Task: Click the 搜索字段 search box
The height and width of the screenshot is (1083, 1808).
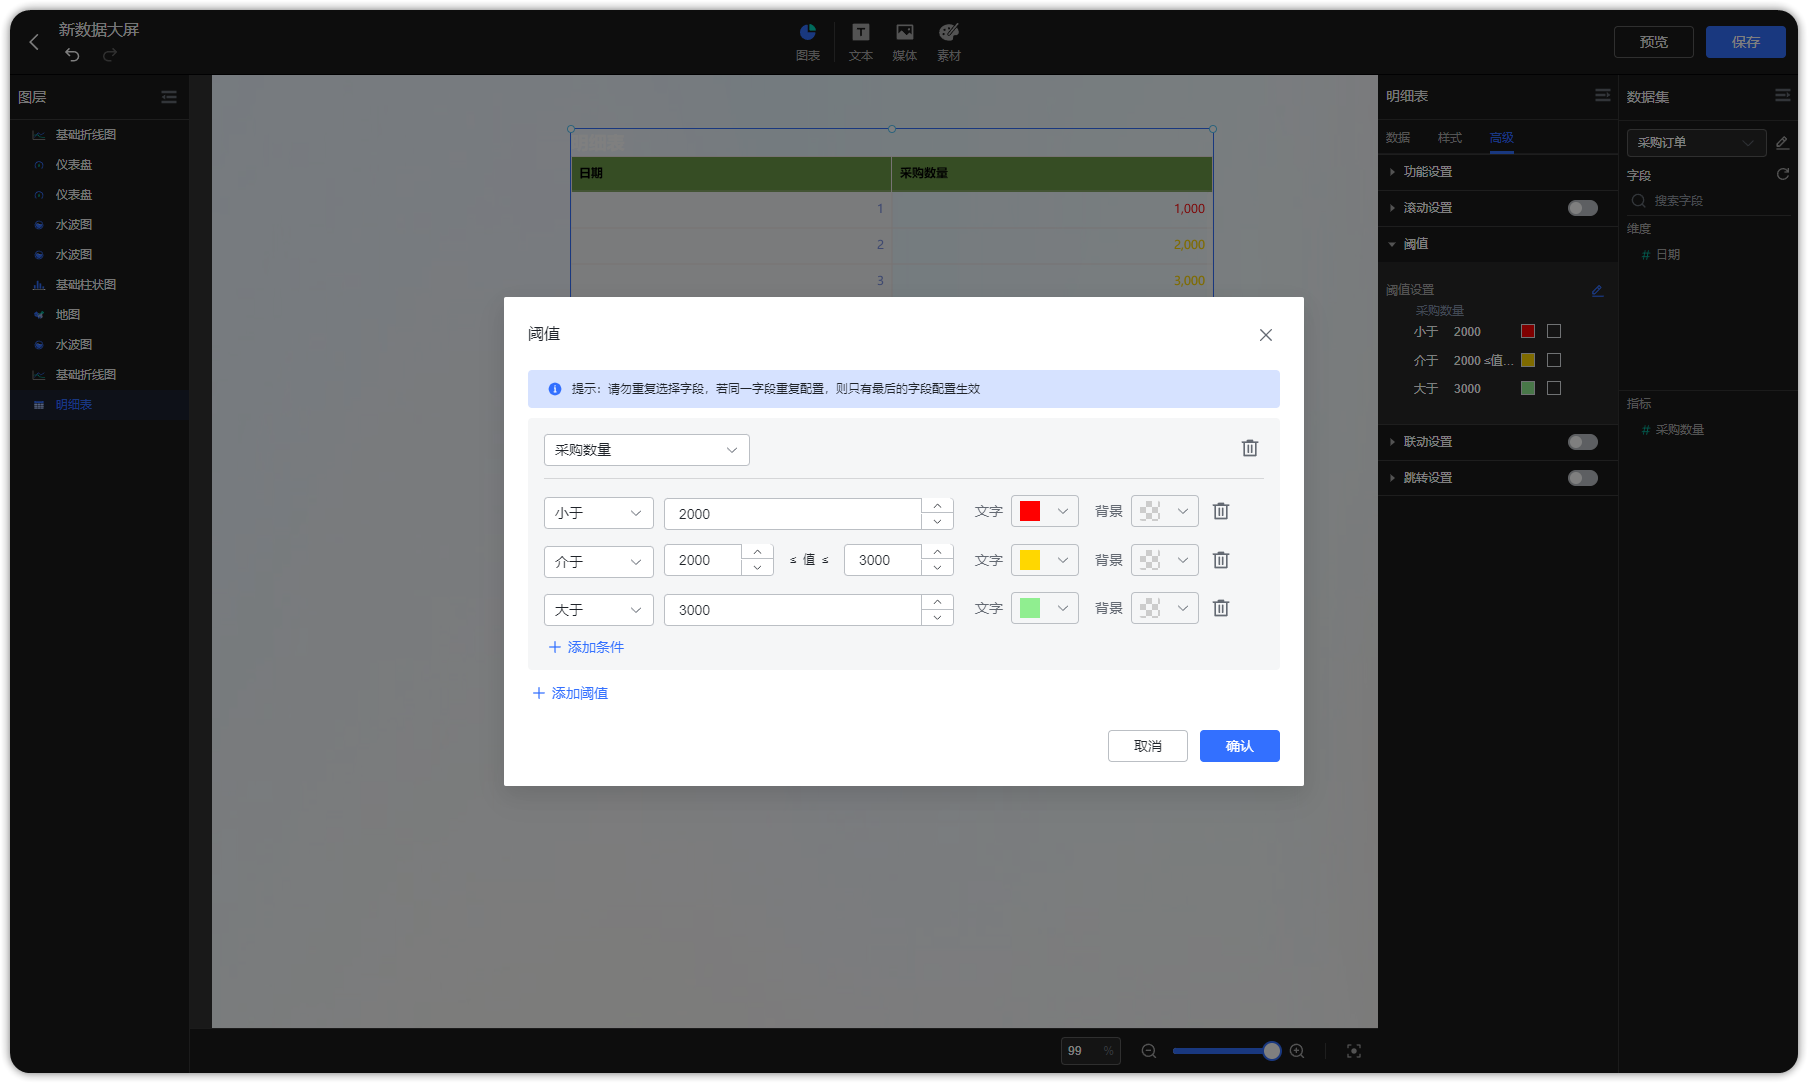Action: 1708,201
